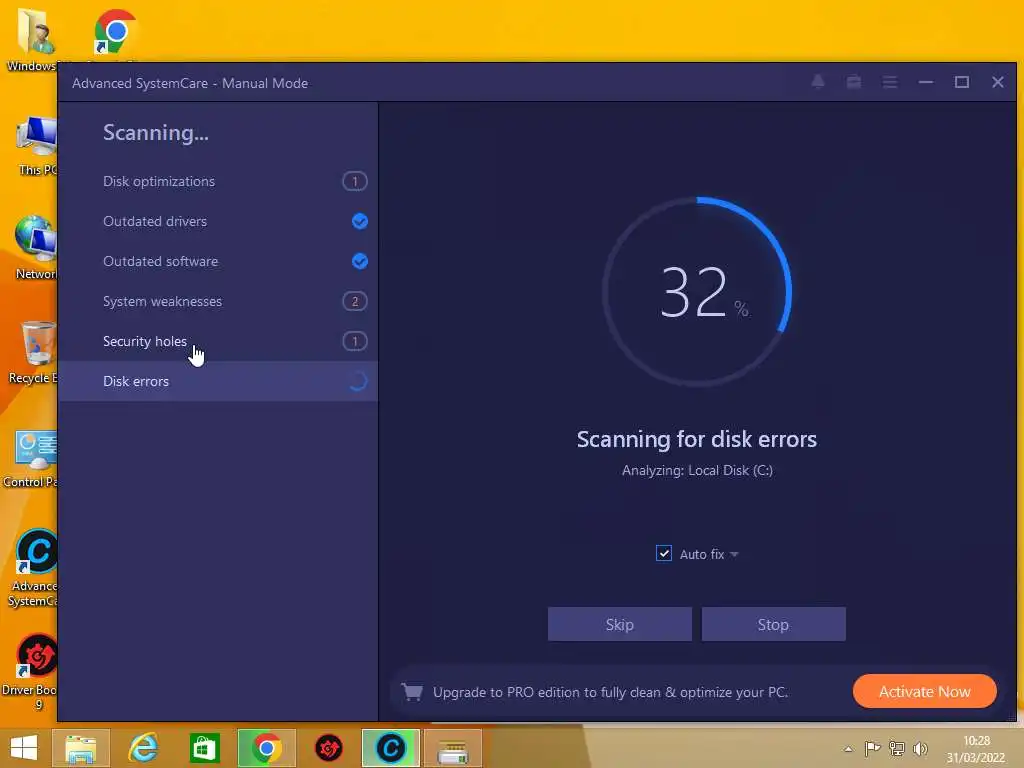Open File Explorer from the taskbar
1024x768 pixels.
coord(80,748)
